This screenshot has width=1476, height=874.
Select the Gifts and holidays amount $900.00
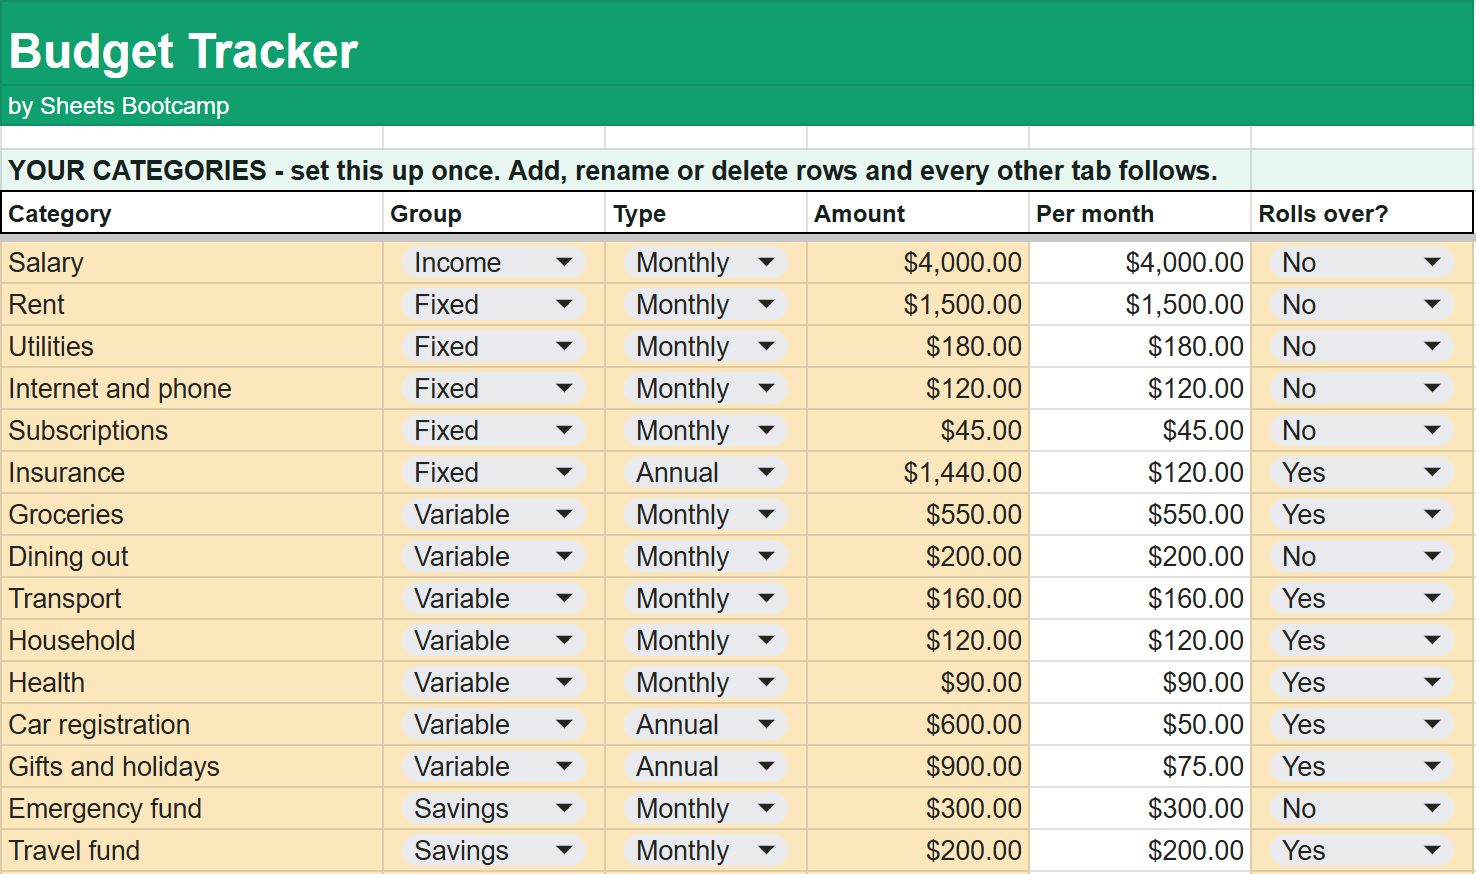(x=918, y=766)
